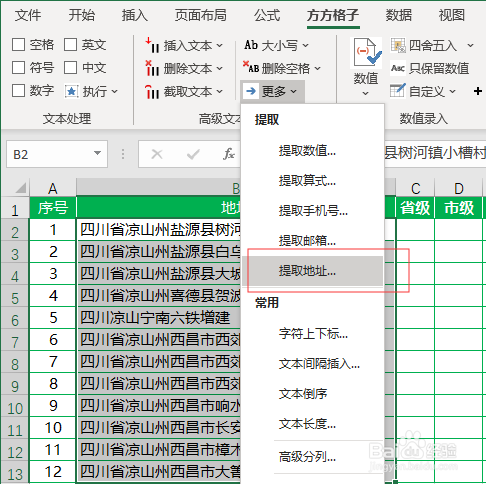
Task: Open the 执行 dropdown arrow
Action: click(x=114, y=91)
